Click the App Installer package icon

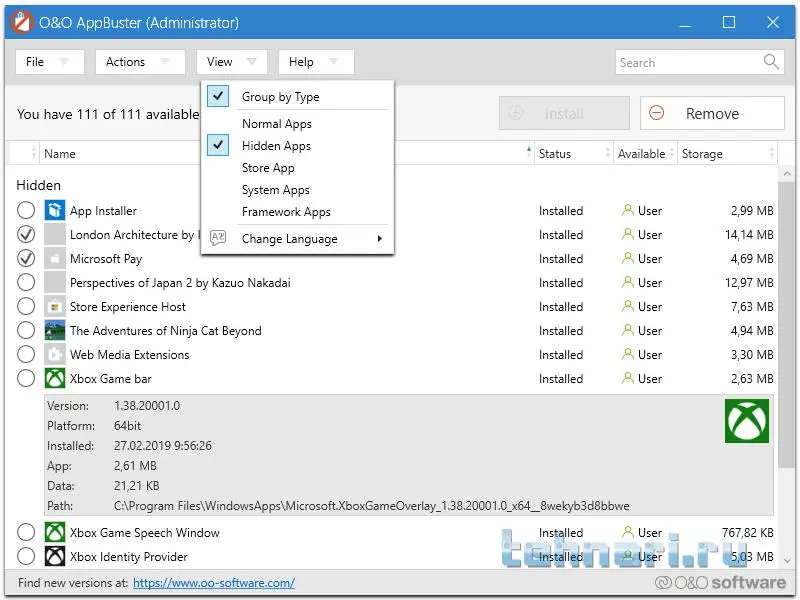(55, 210)
